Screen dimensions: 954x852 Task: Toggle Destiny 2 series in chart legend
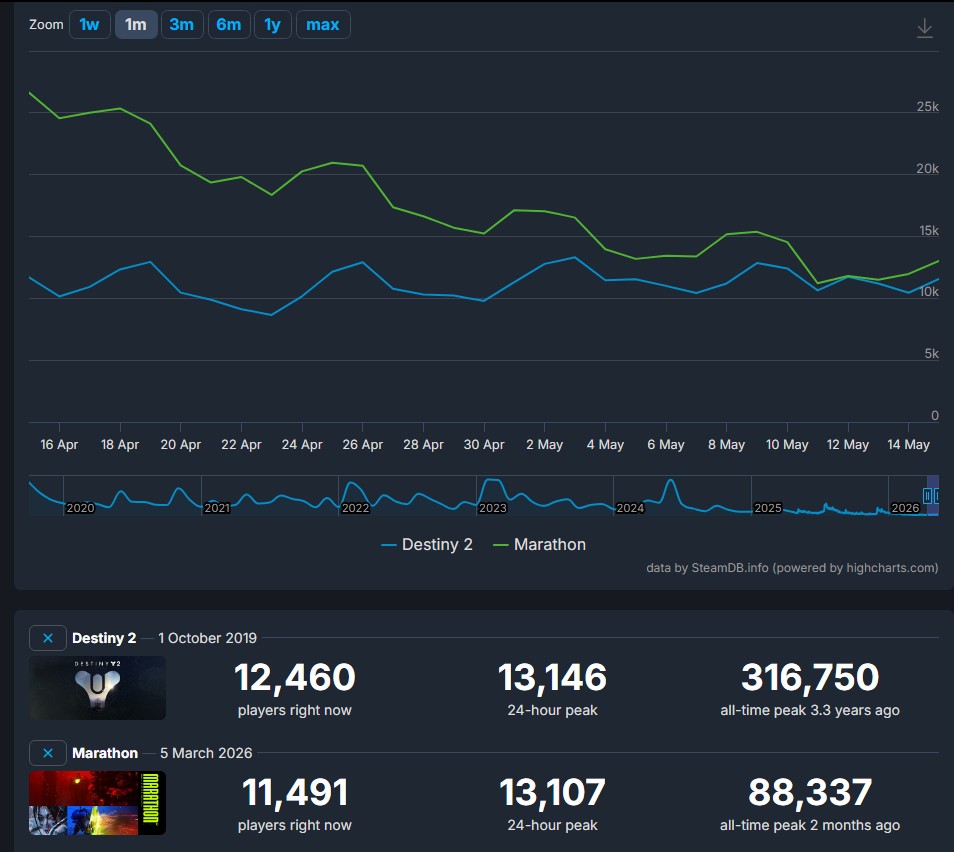427,544
